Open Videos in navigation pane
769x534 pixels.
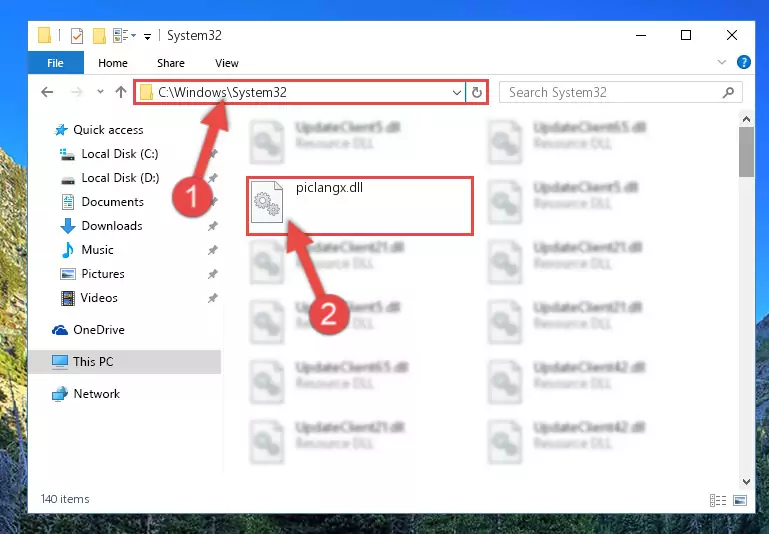[99, 298]
